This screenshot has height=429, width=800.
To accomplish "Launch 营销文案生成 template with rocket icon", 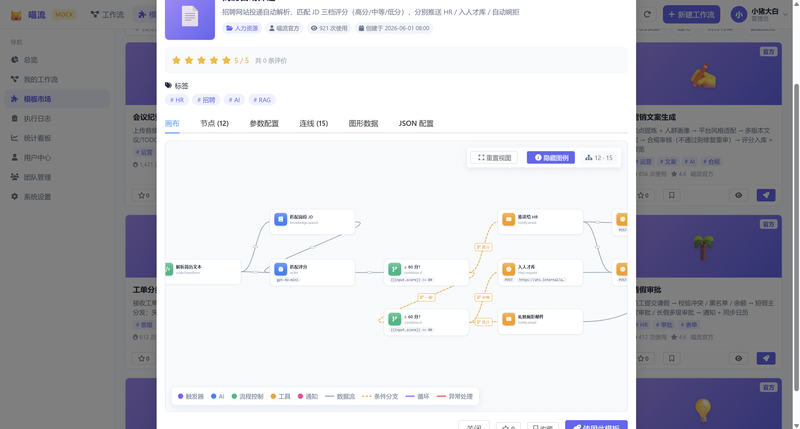I will (x=766, y=195).
